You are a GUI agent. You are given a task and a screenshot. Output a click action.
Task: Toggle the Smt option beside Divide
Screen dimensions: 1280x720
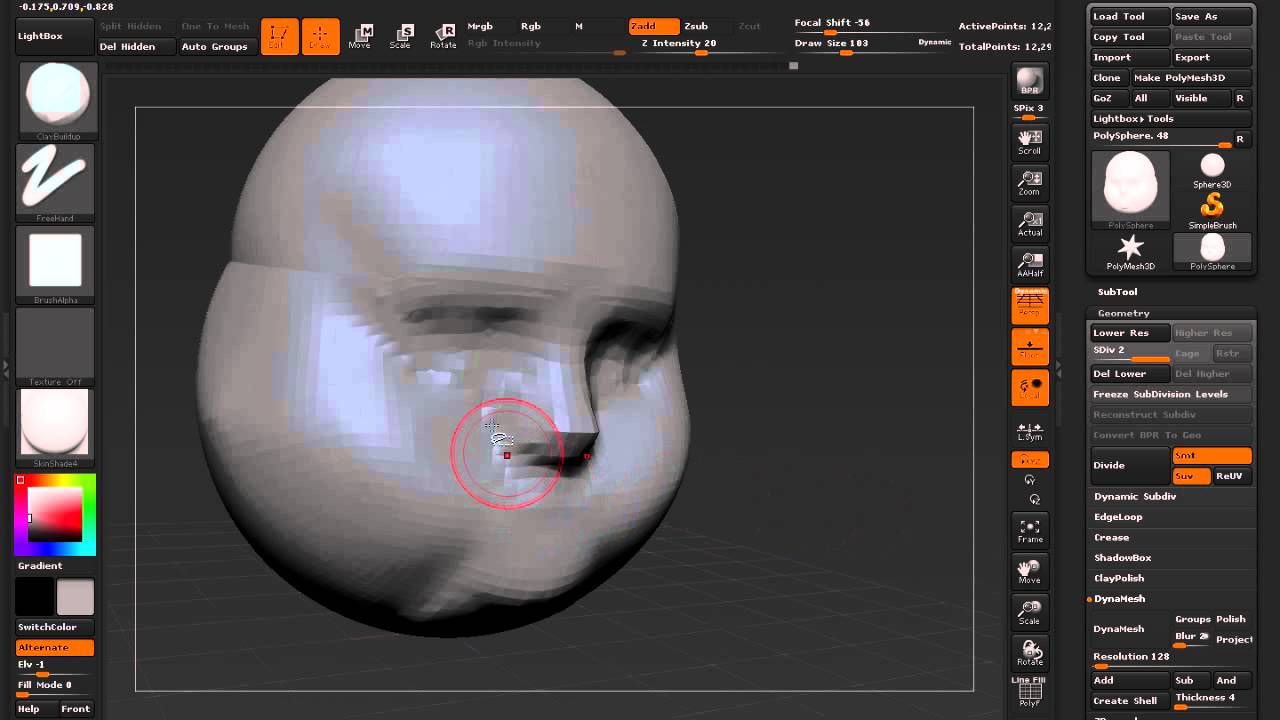click(1211, 455)
